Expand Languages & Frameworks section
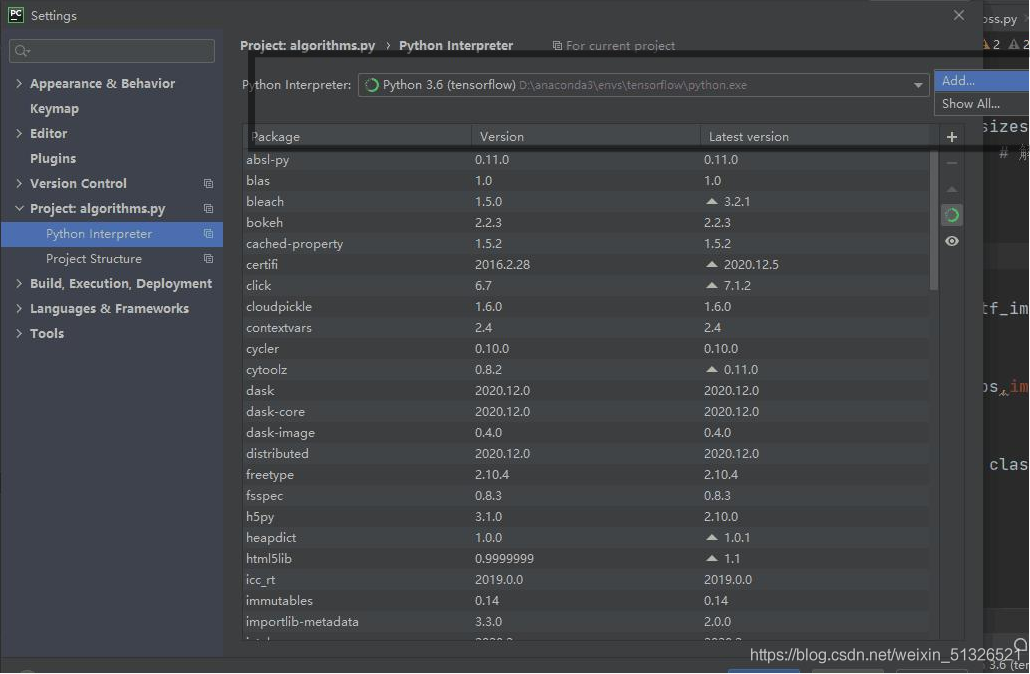Viewport: 1030px width, 674px height. coord(18,308)
